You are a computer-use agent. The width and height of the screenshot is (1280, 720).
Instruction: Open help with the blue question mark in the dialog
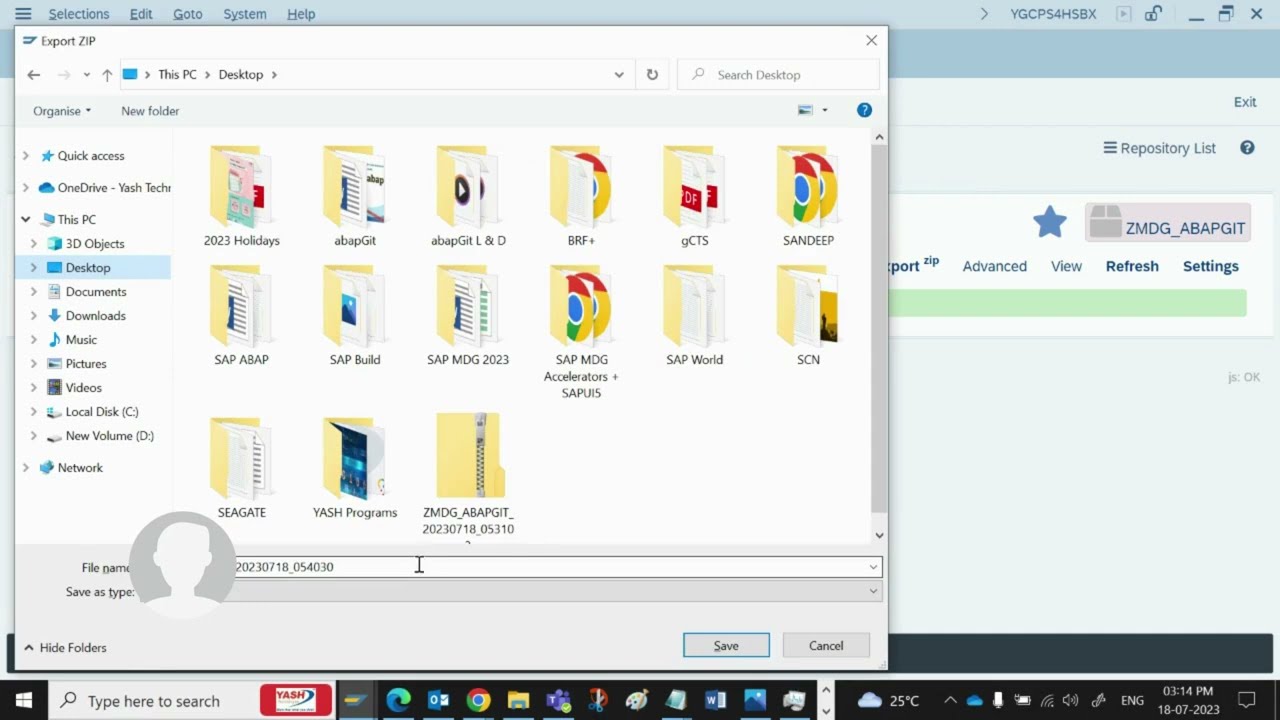864,110
